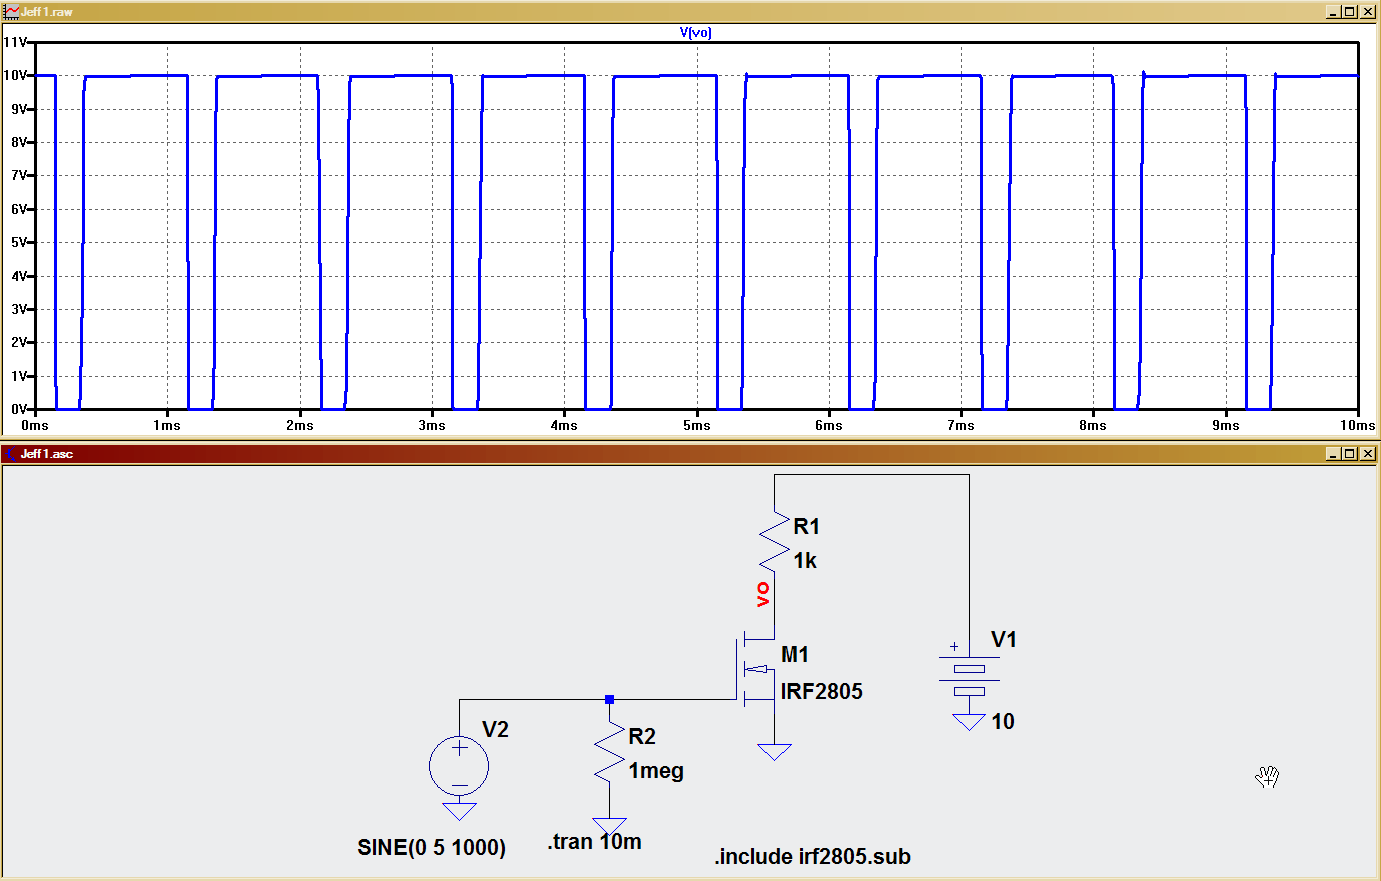Click the V1 reference label
The image size is (1381, 881).
click(x=1004, y=640)
